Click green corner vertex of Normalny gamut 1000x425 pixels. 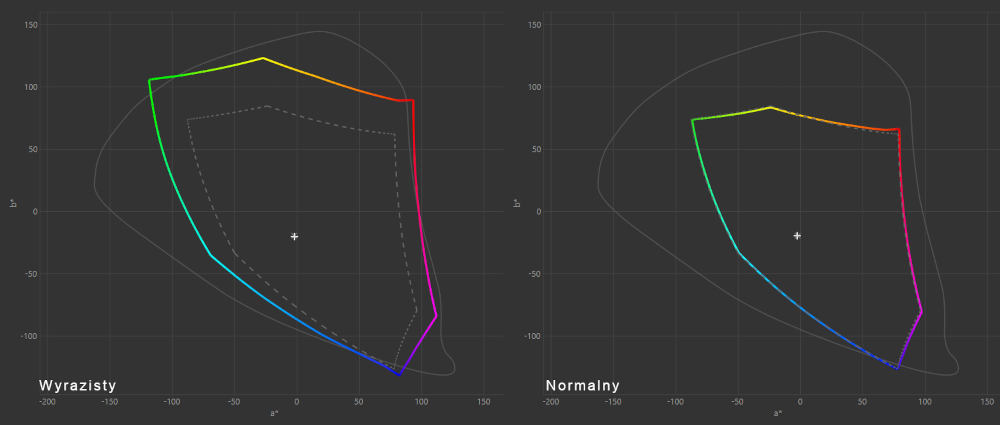click(692, 120)
